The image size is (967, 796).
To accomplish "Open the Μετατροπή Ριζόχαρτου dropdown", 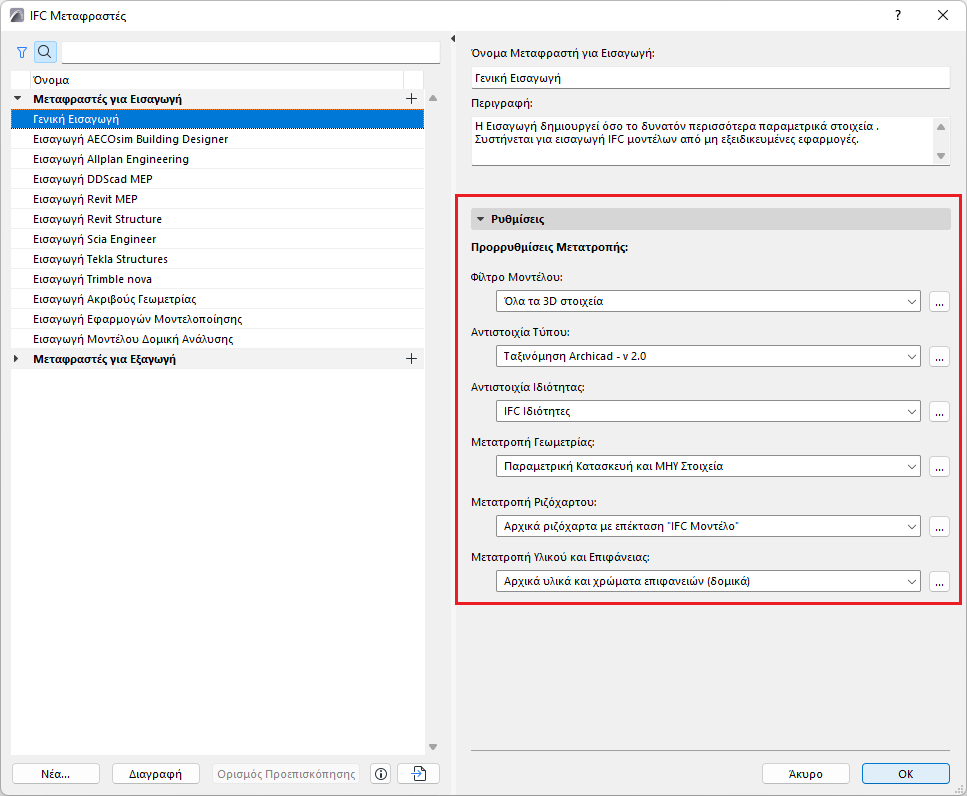I will coord(708,527).
